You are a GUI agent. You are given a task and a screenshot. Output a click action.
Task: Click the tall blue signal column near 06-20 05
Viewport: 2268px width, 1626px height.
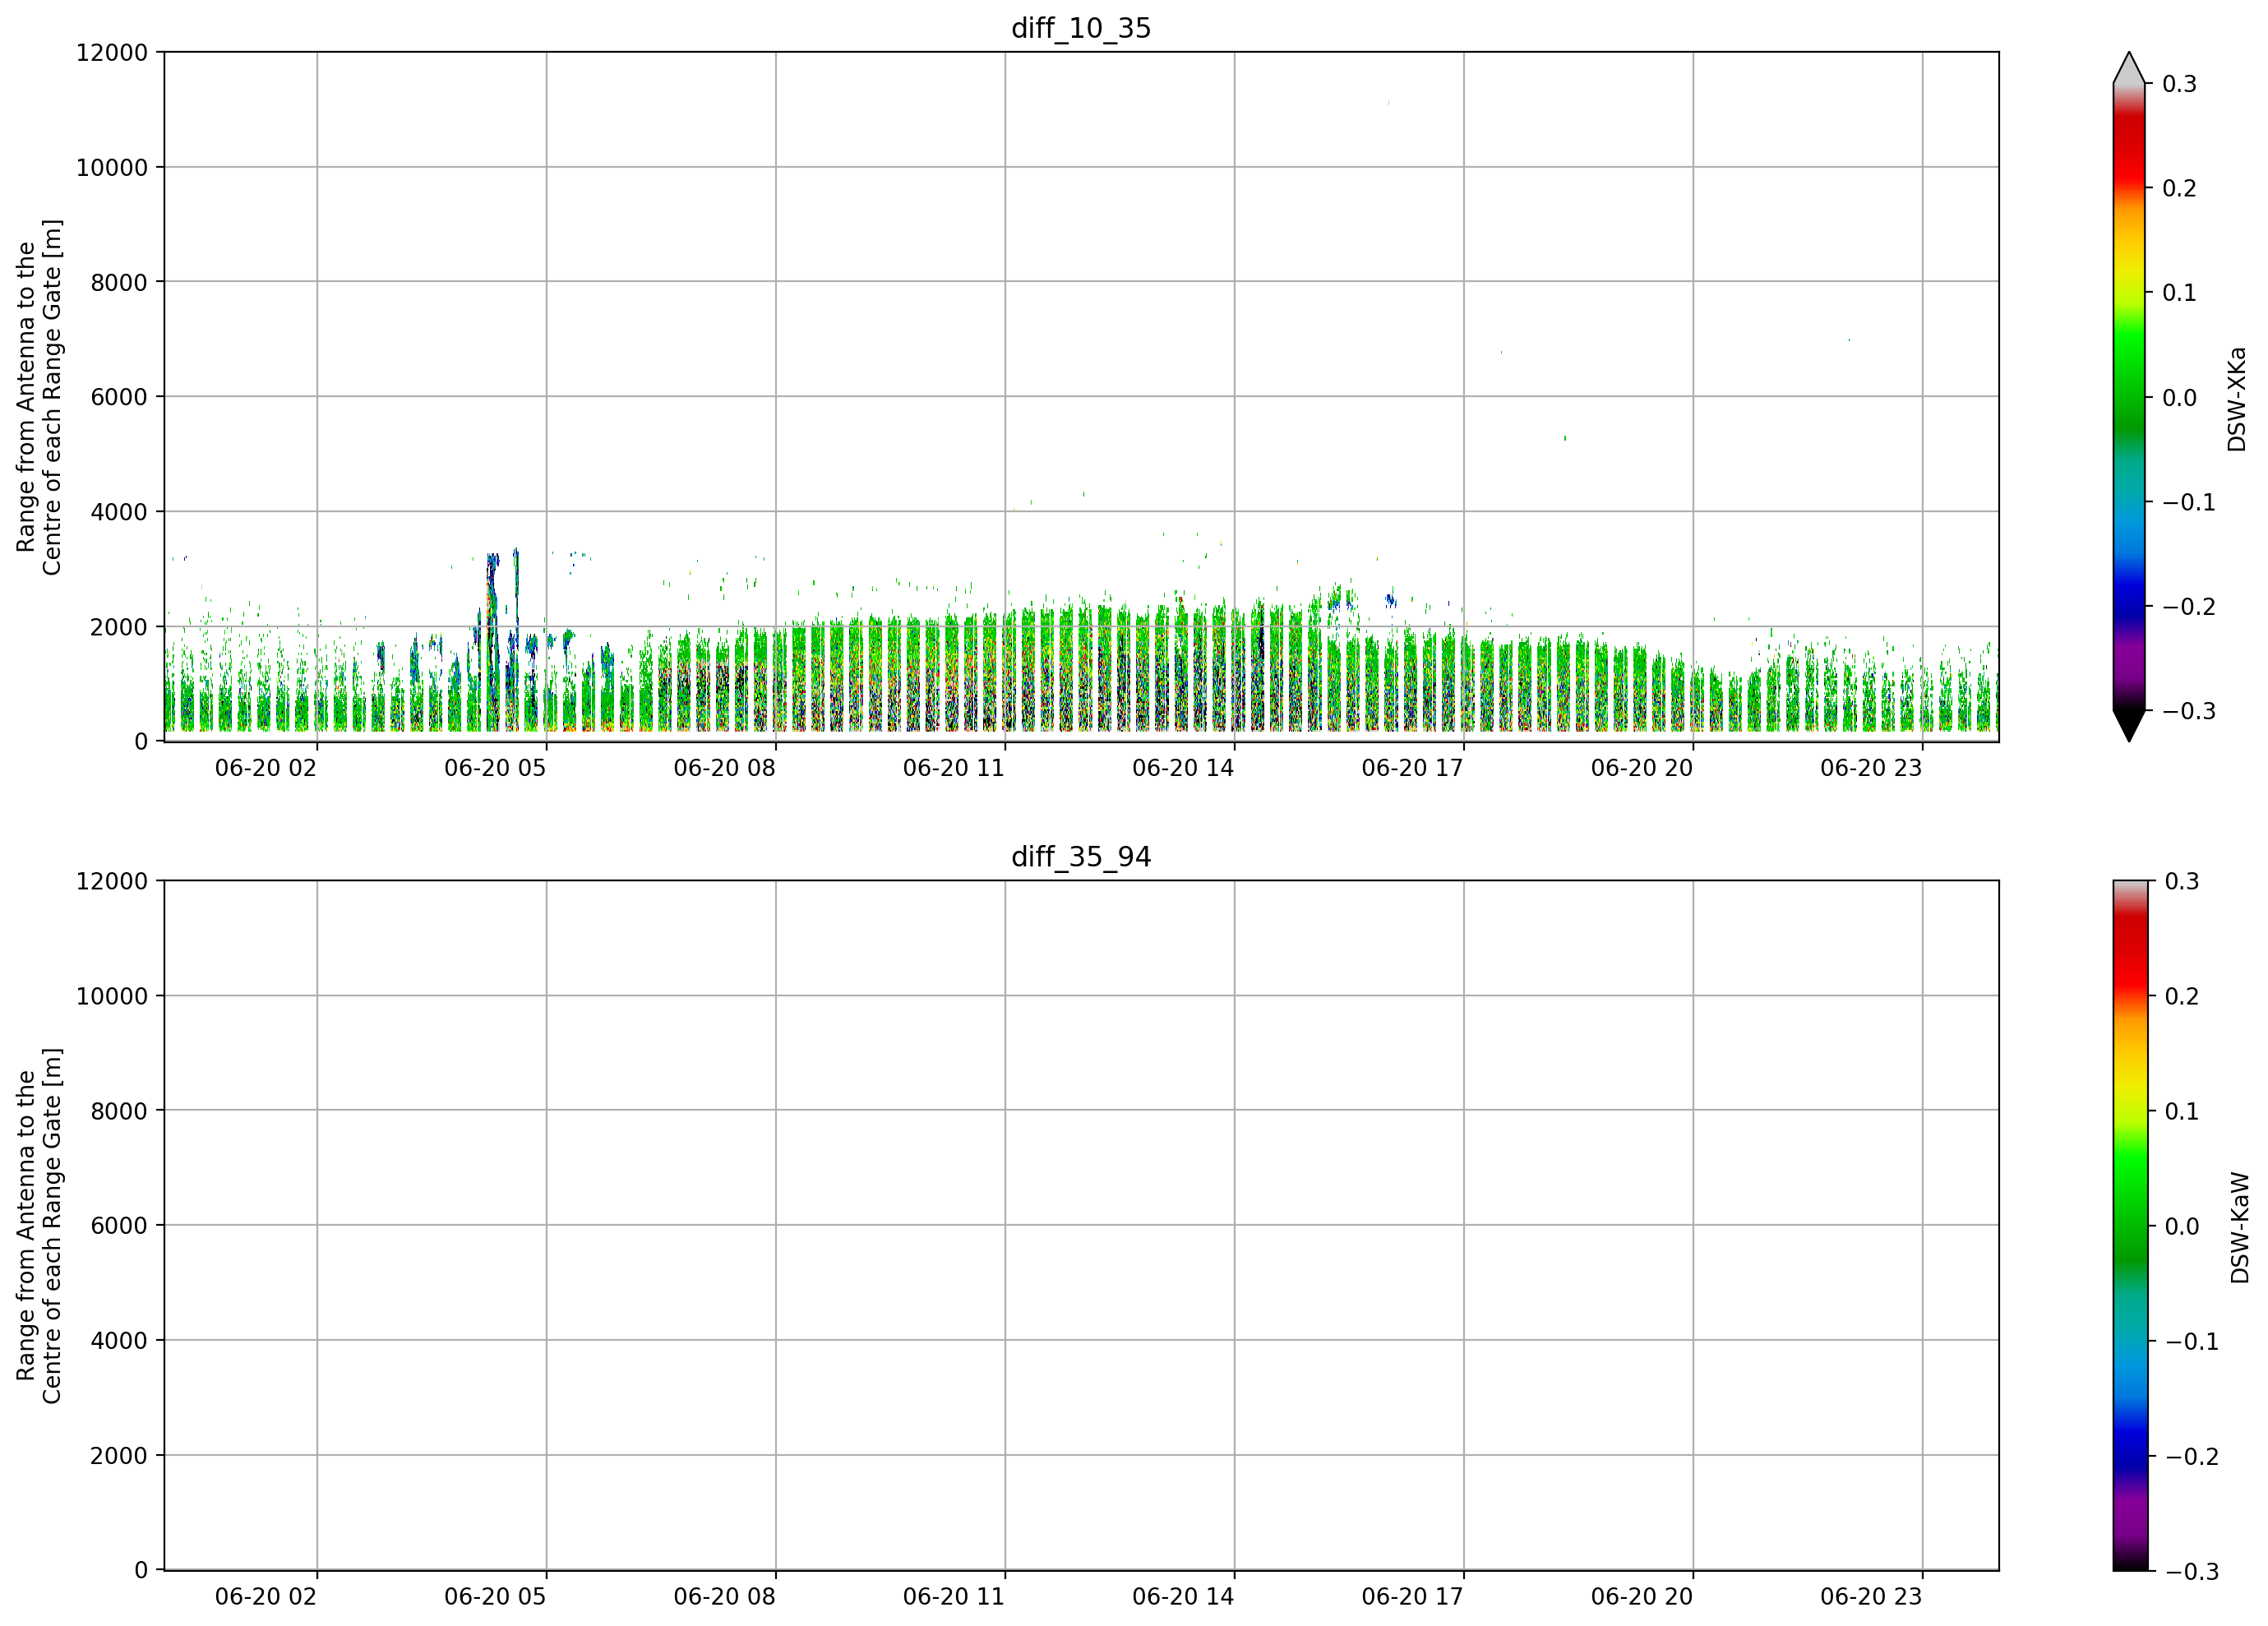pos(492,640)
